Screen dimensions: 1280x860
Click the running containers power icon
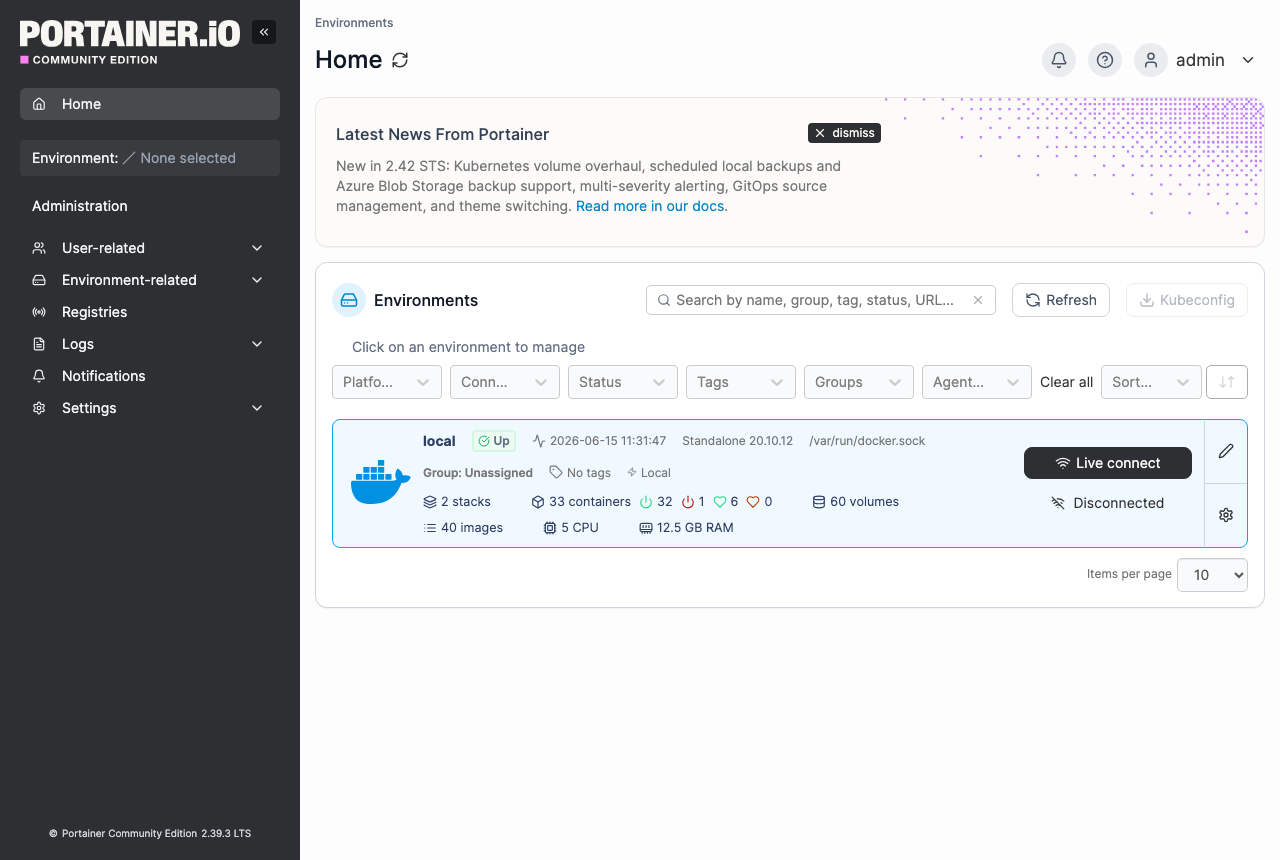coord(646,502)
